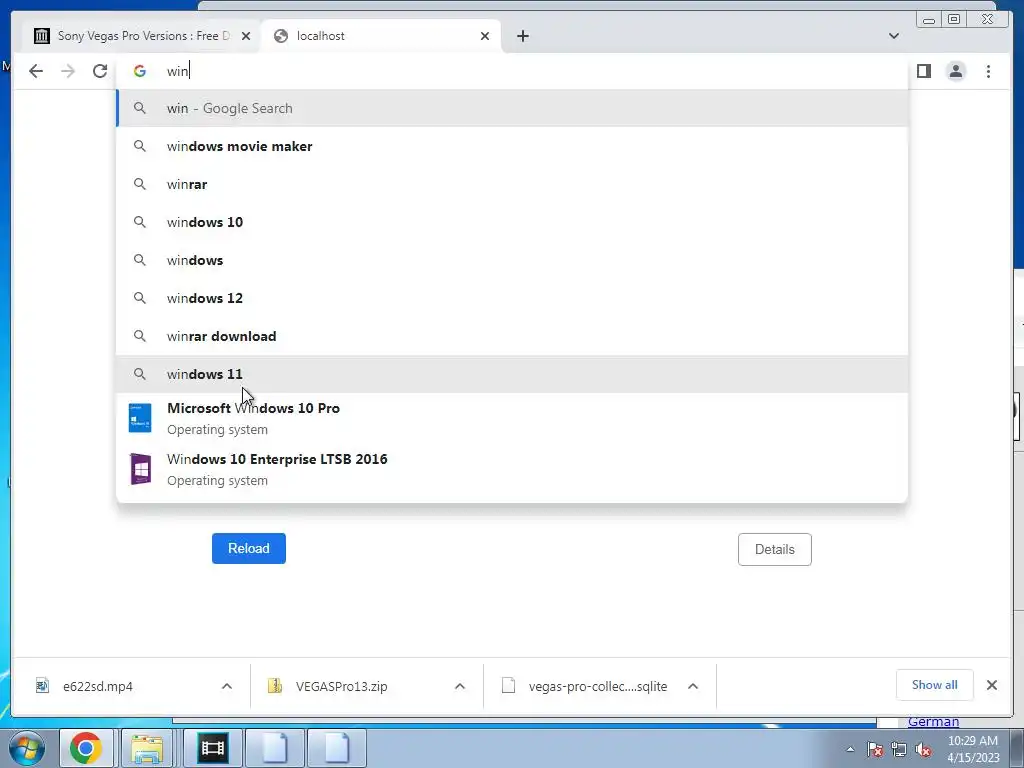Image resolution: width=1024 pixels, height=768 pixels.
Task: Open the Windows 10 Enterprise LTSB 2016 suggestion
Action: coord(512,470)
